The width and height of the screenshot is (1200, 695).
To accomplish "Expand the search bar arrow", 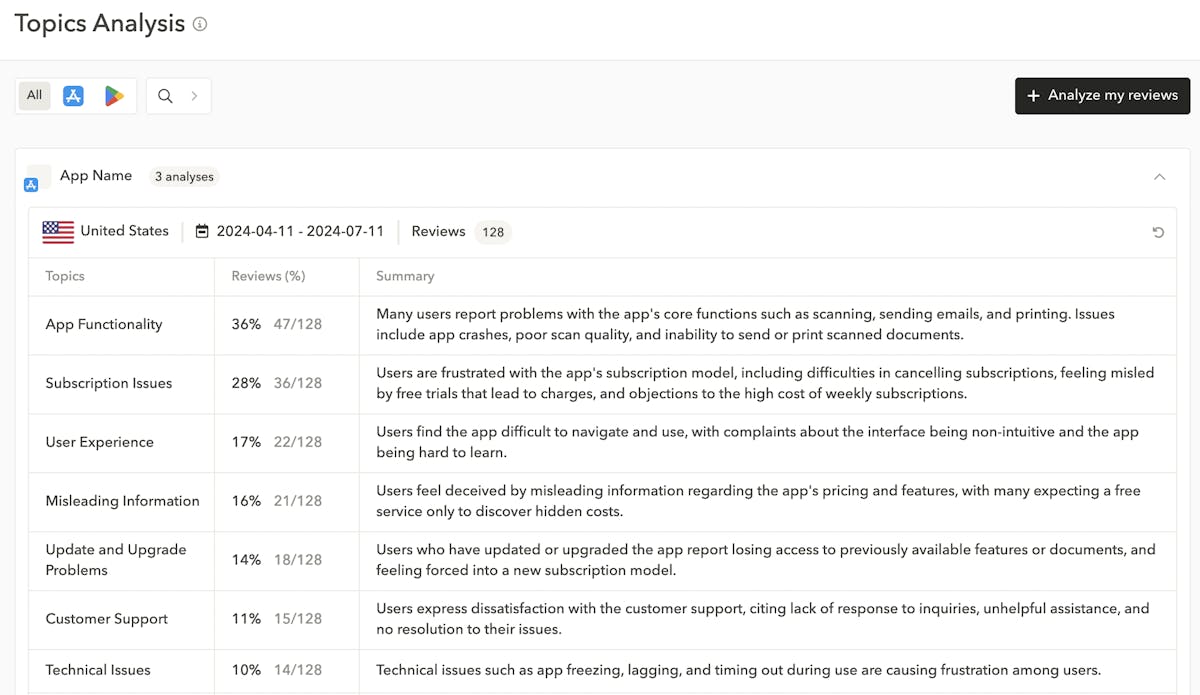I will [x=194, y=96].
